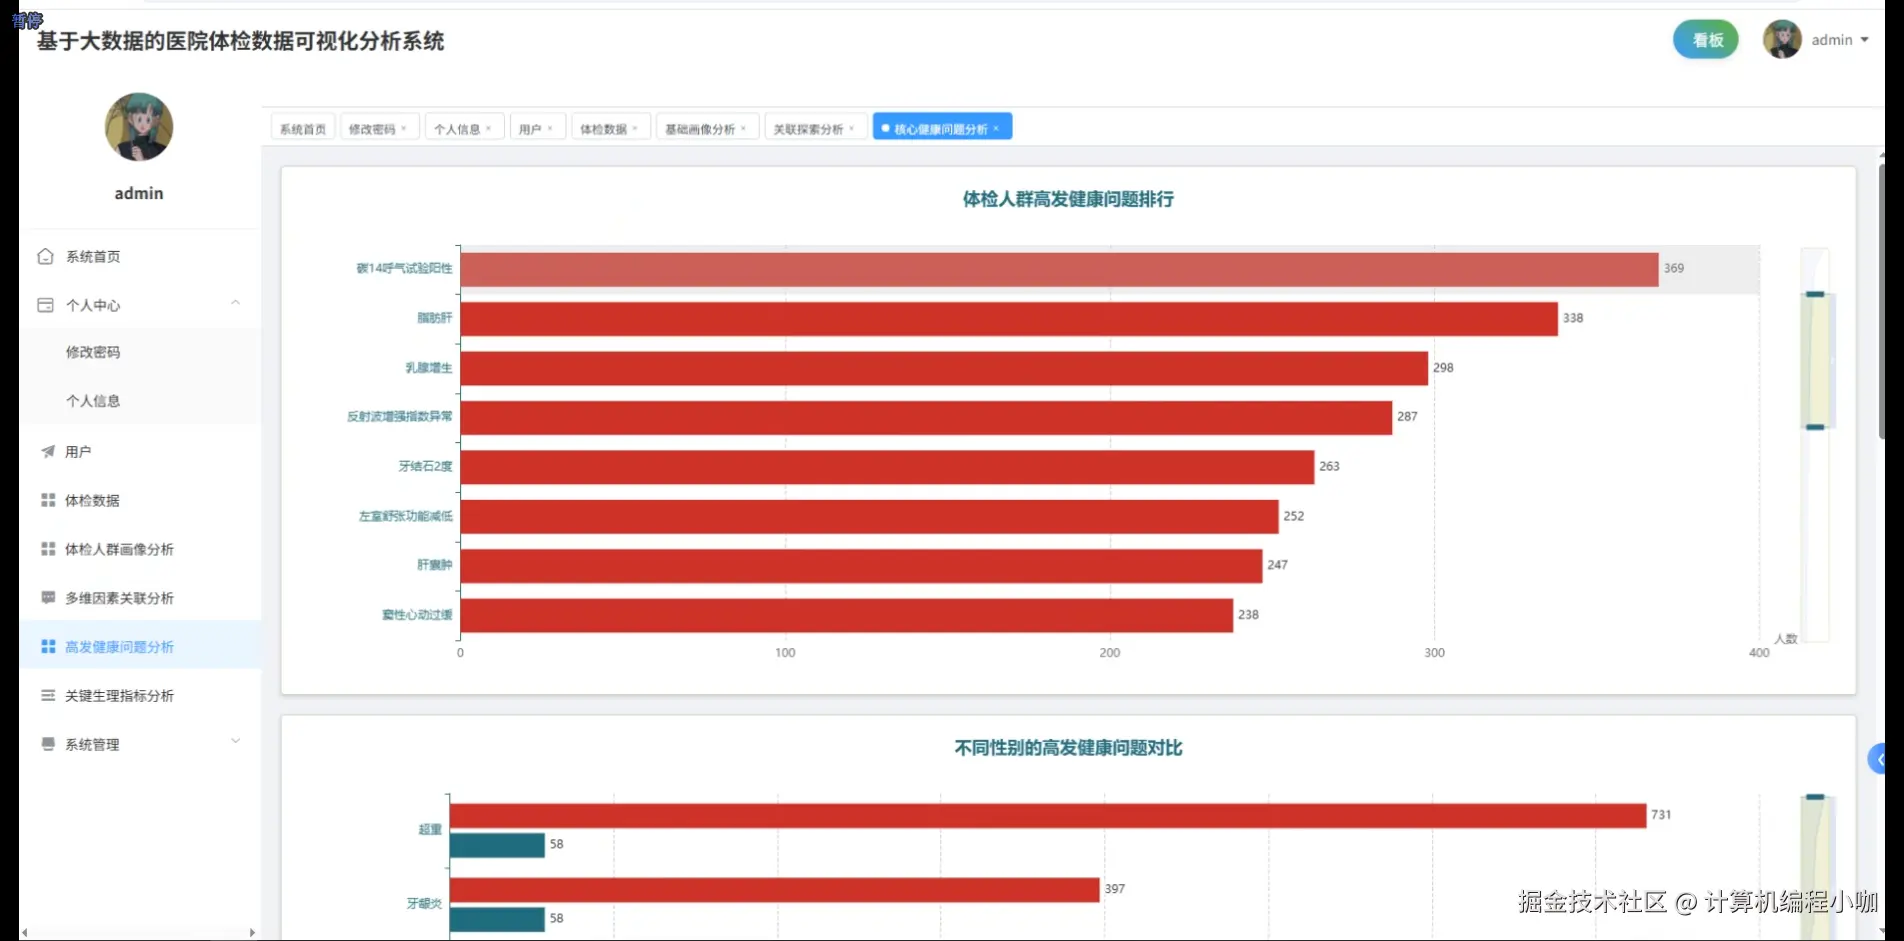Click the 窦性心动过缓 bar showing 238

pyautogui.click(x=847, y=616)
